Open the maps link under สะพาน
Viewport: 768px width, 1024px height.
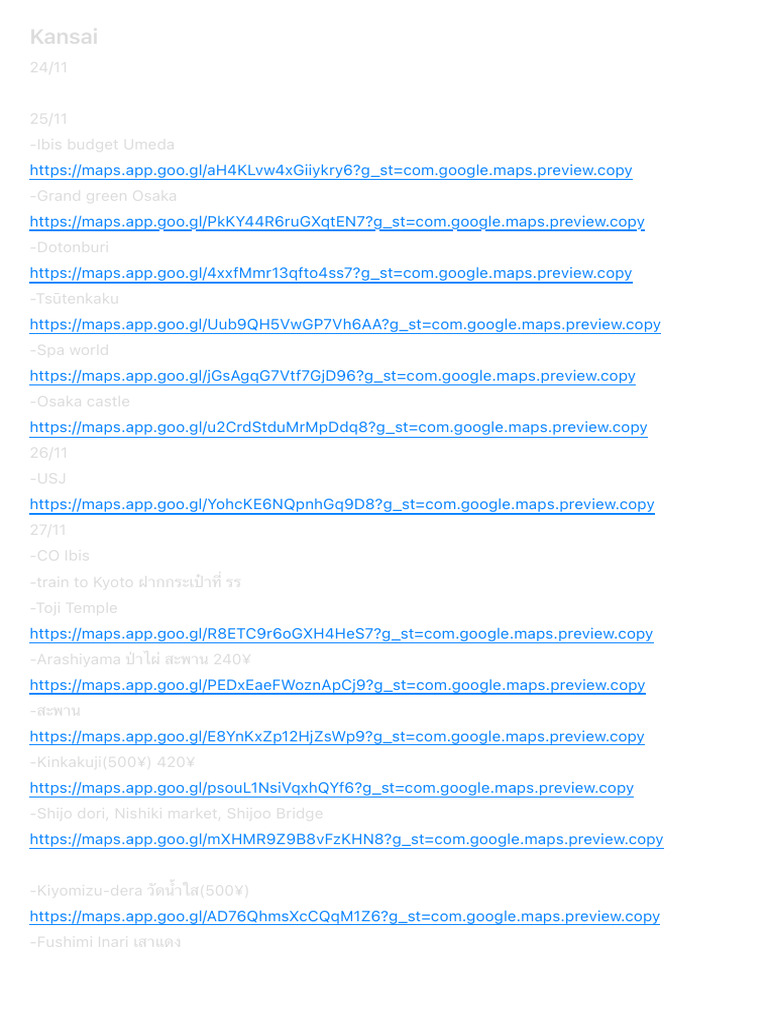337,737
